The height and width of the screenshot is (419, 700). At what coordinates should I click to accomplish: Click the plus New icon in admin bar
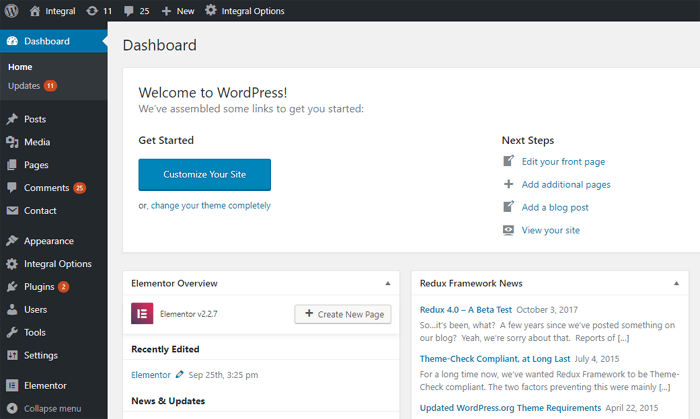click(166, 11)
